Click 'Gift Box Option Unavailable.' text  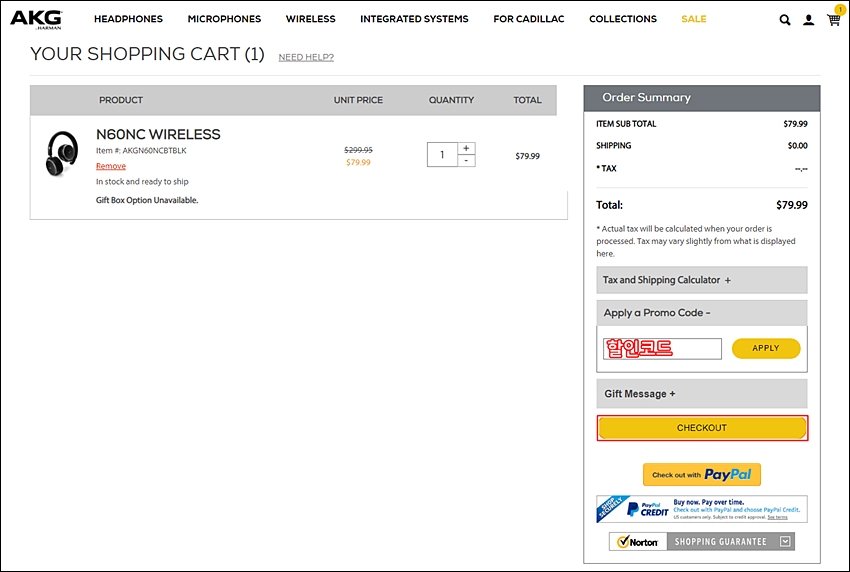[x=147, y=200]
